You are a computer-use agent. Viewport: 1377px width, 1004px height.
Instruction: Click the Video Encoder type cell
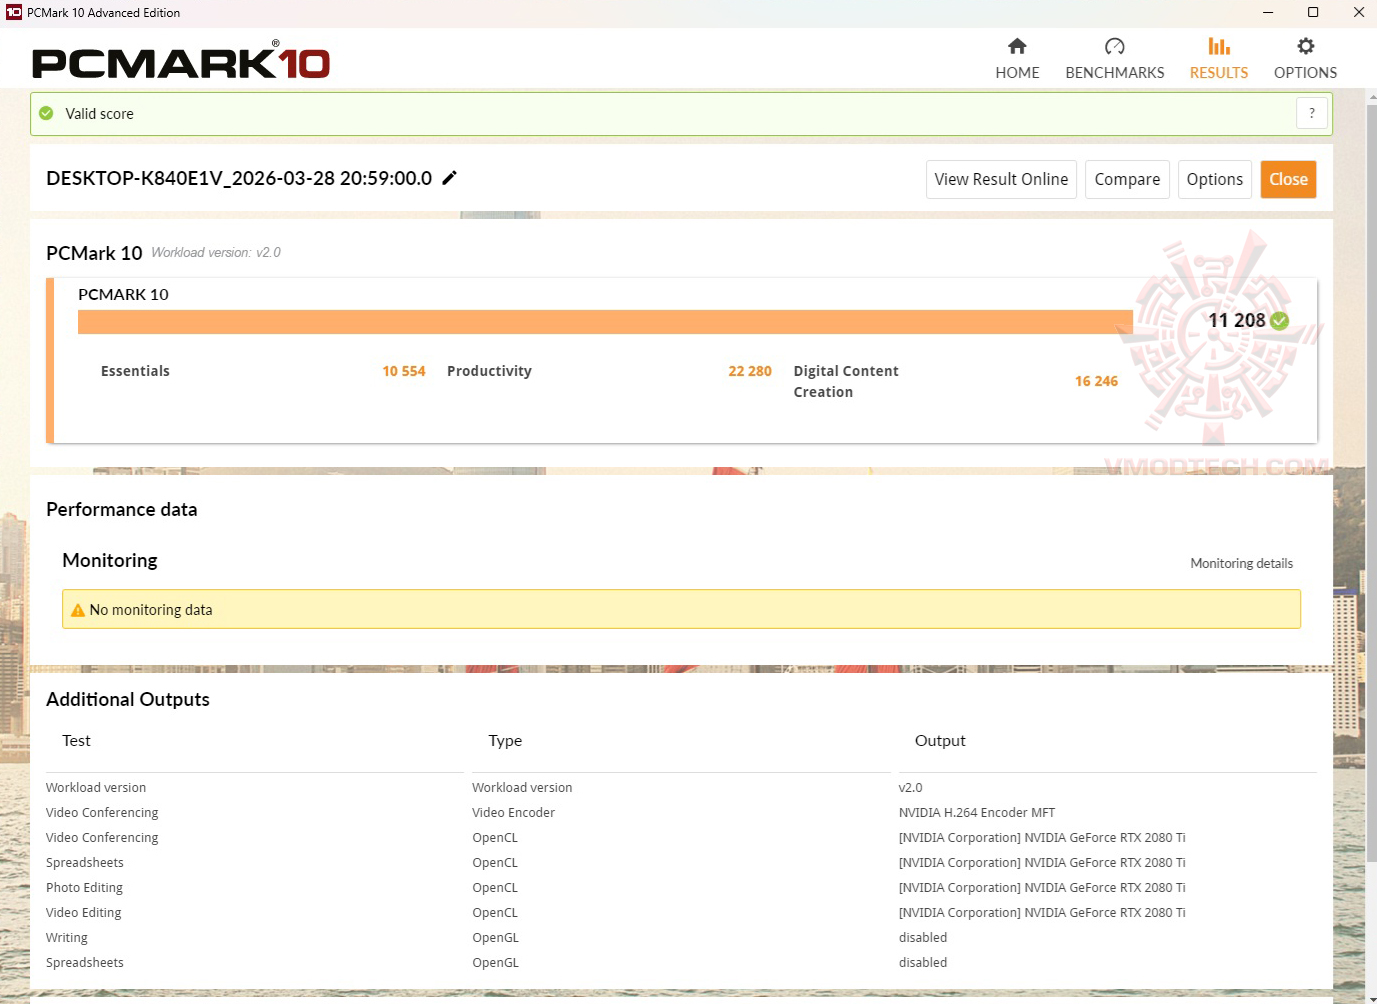pyautogui.click(x=513, y=813)
